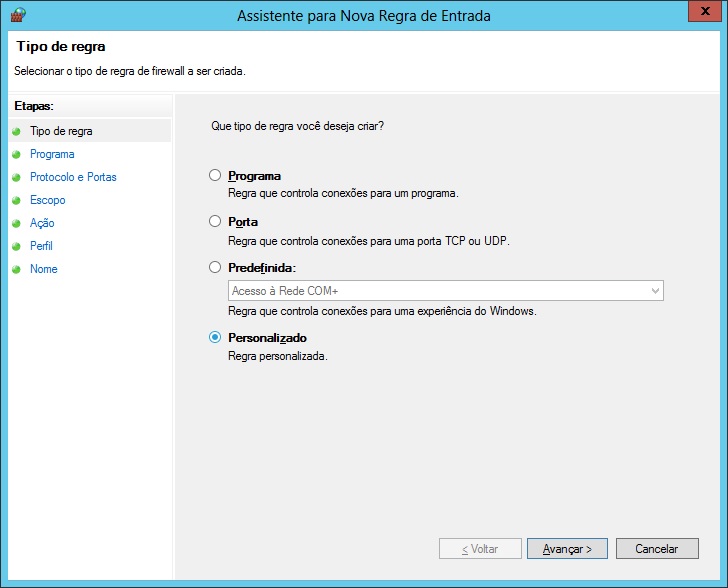The height and width of the screenshot is (588, 728).
Task: Click green bullet next to Escopo step
Action: pos(16,200)
